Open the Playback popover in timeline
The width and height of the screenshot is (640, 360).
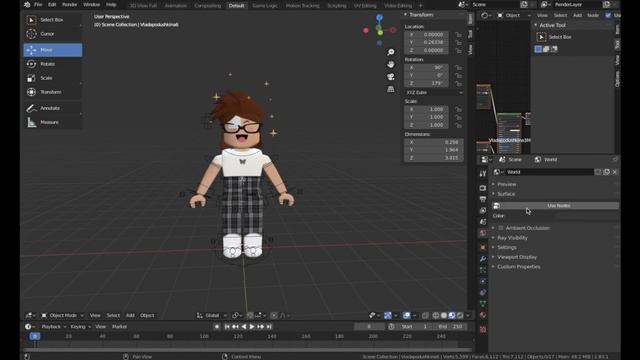pos(54,327)
